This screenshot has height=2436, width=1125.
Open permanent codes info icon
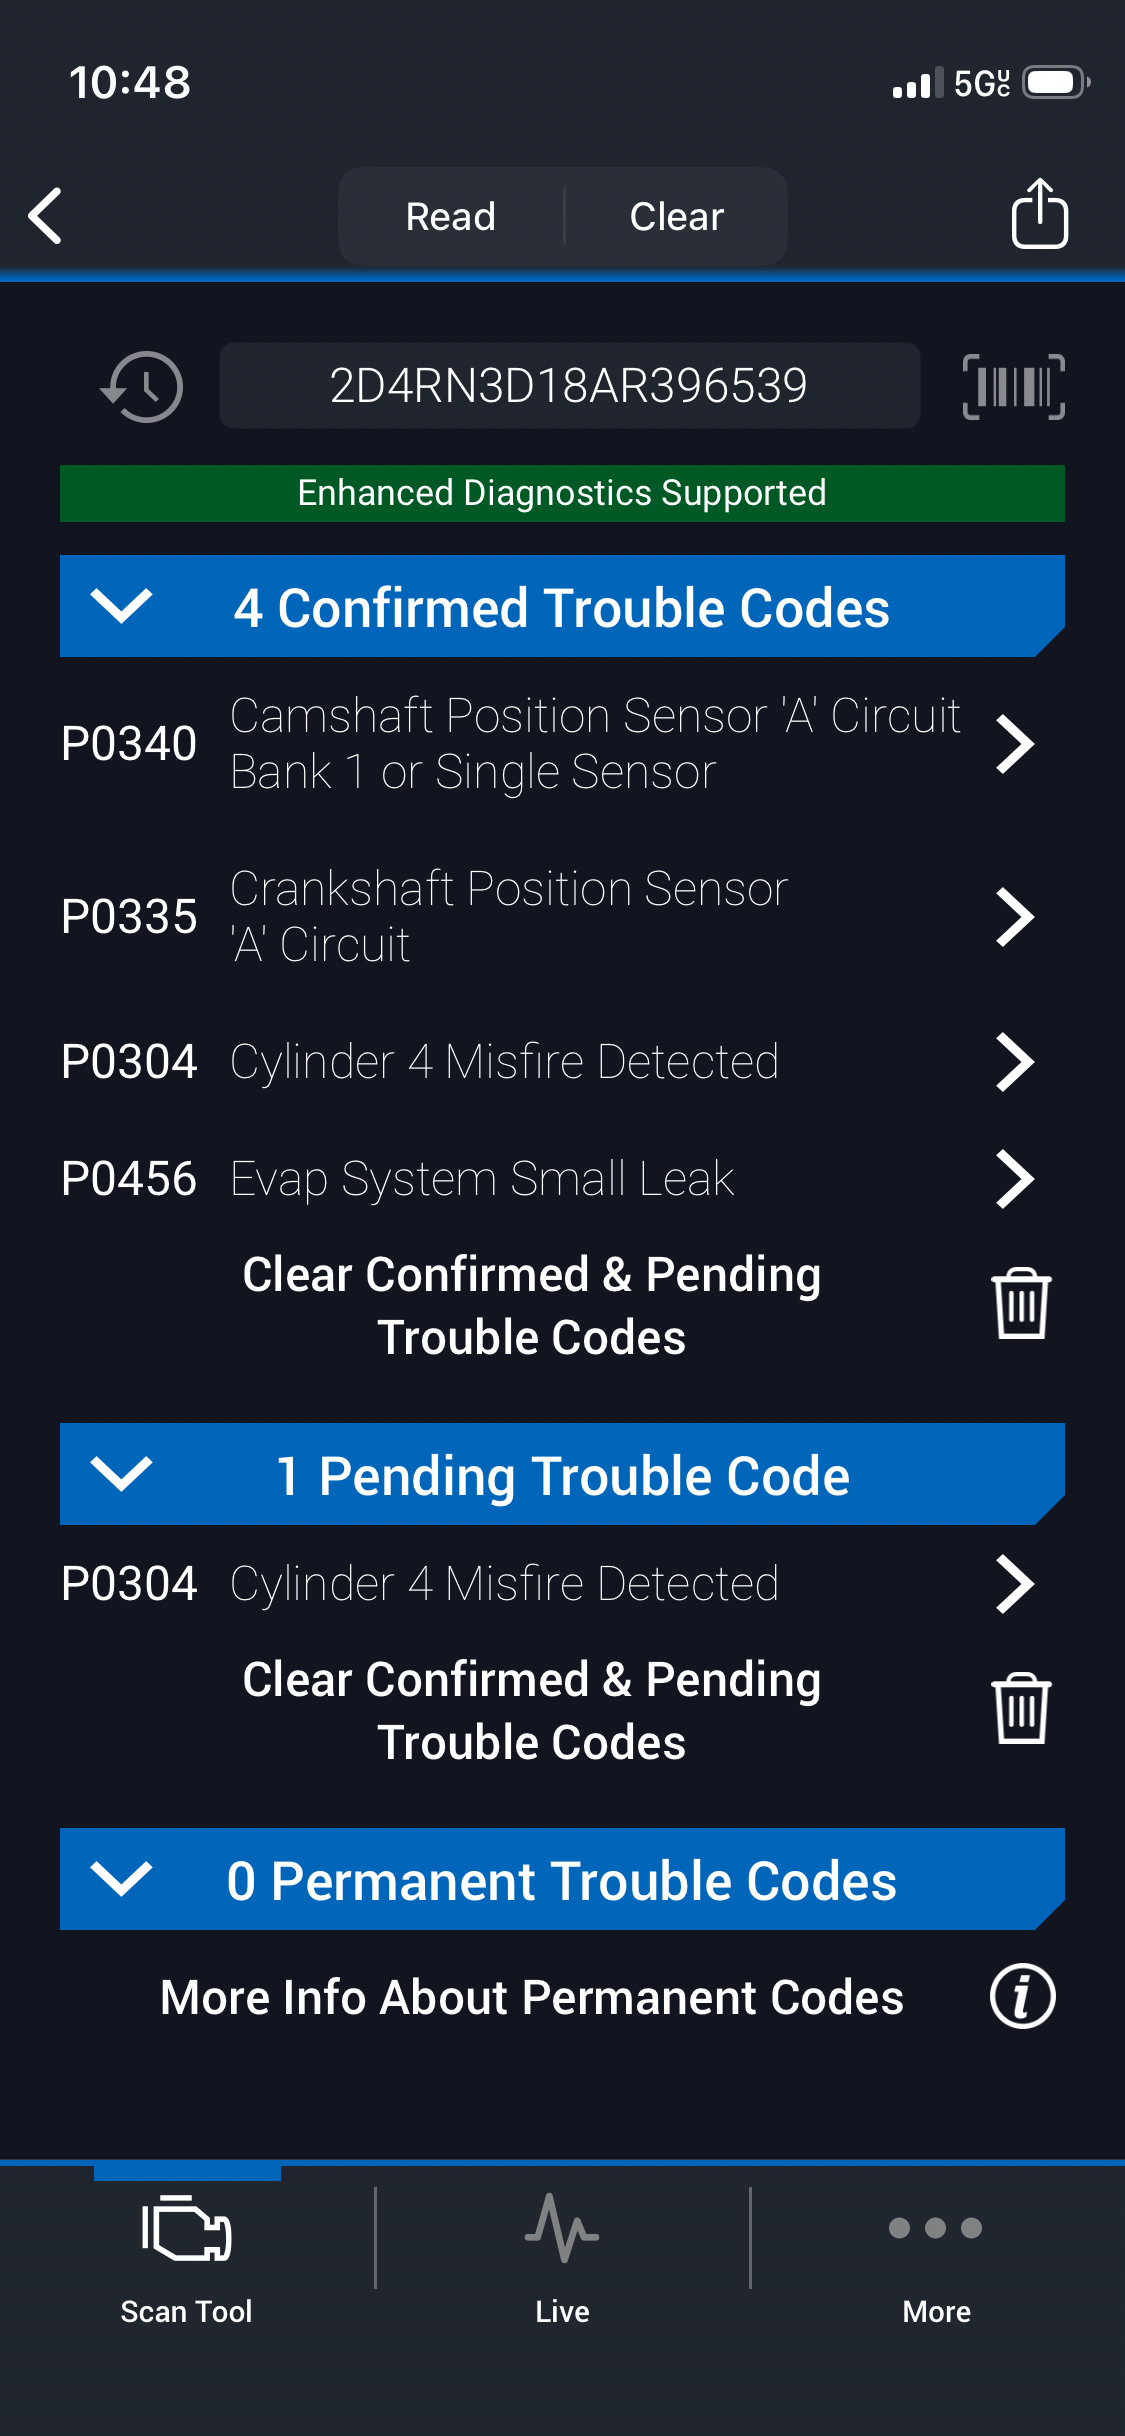coord(1022,1997)
